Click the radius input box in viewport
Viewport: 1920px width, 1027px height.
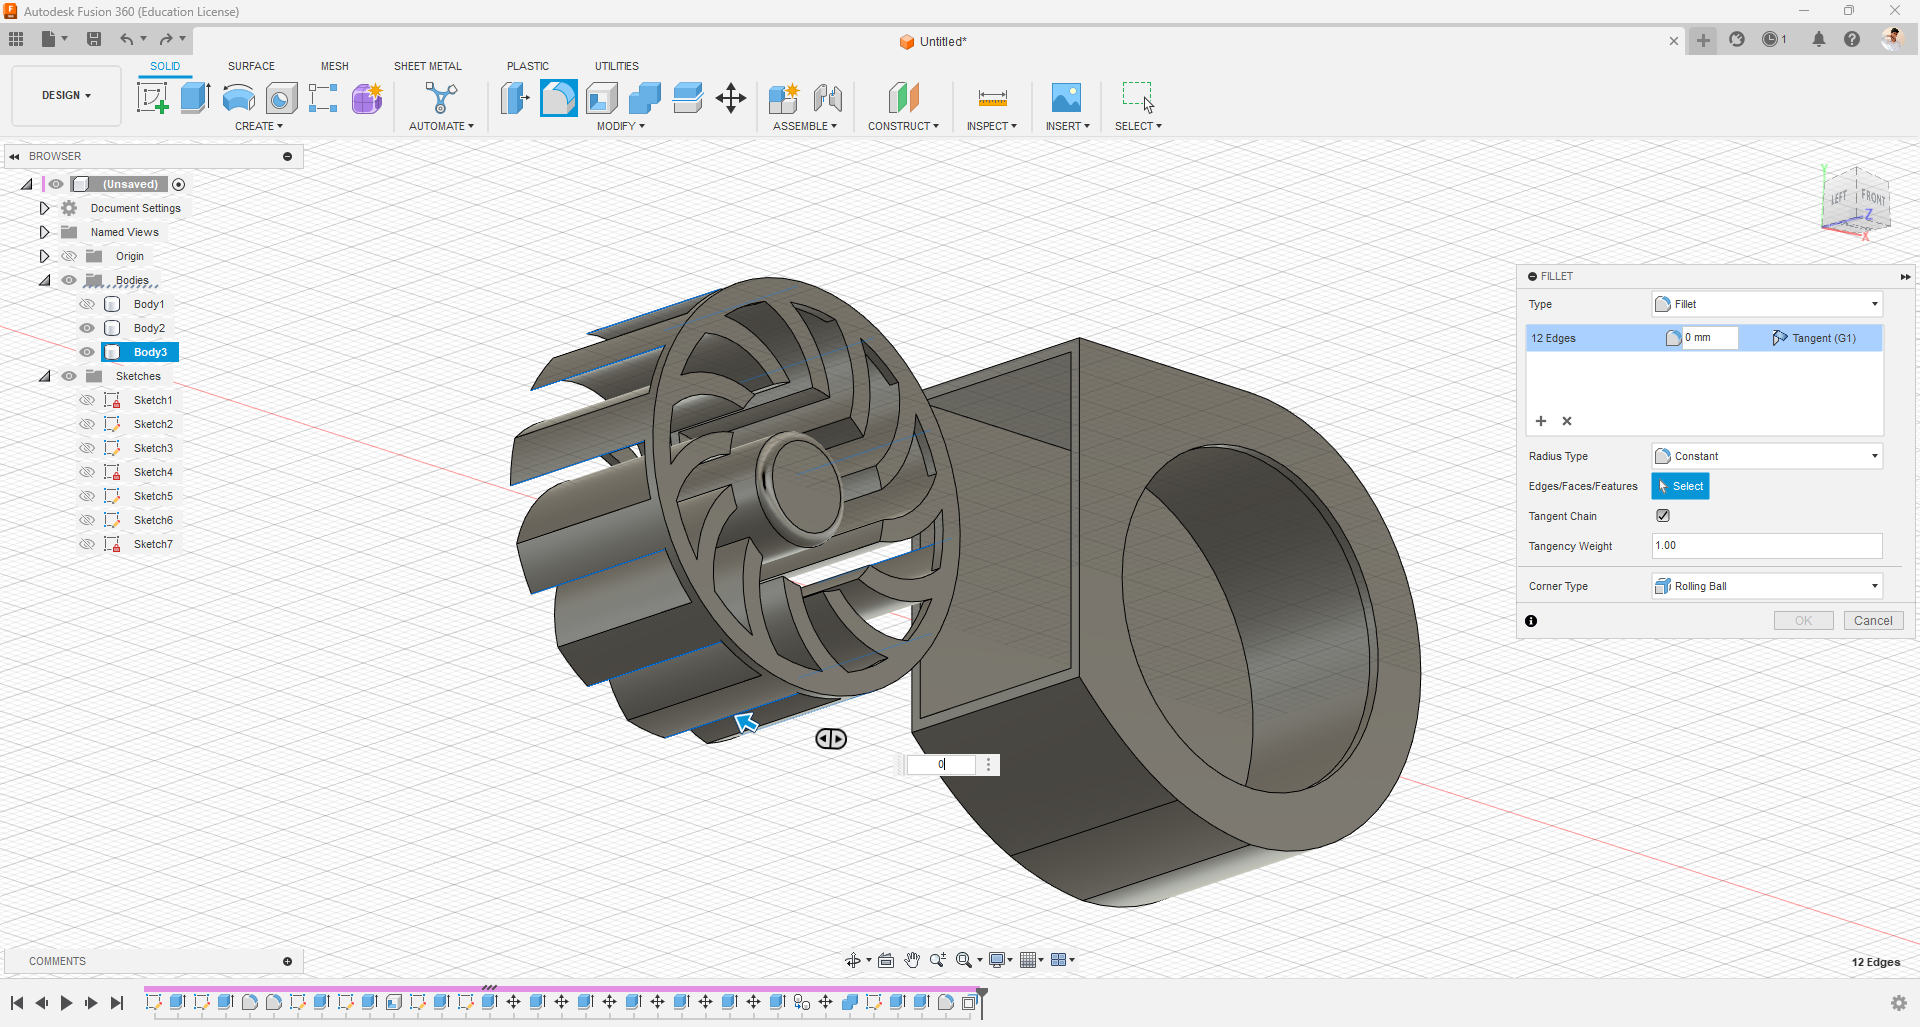(x=941, y=765)
